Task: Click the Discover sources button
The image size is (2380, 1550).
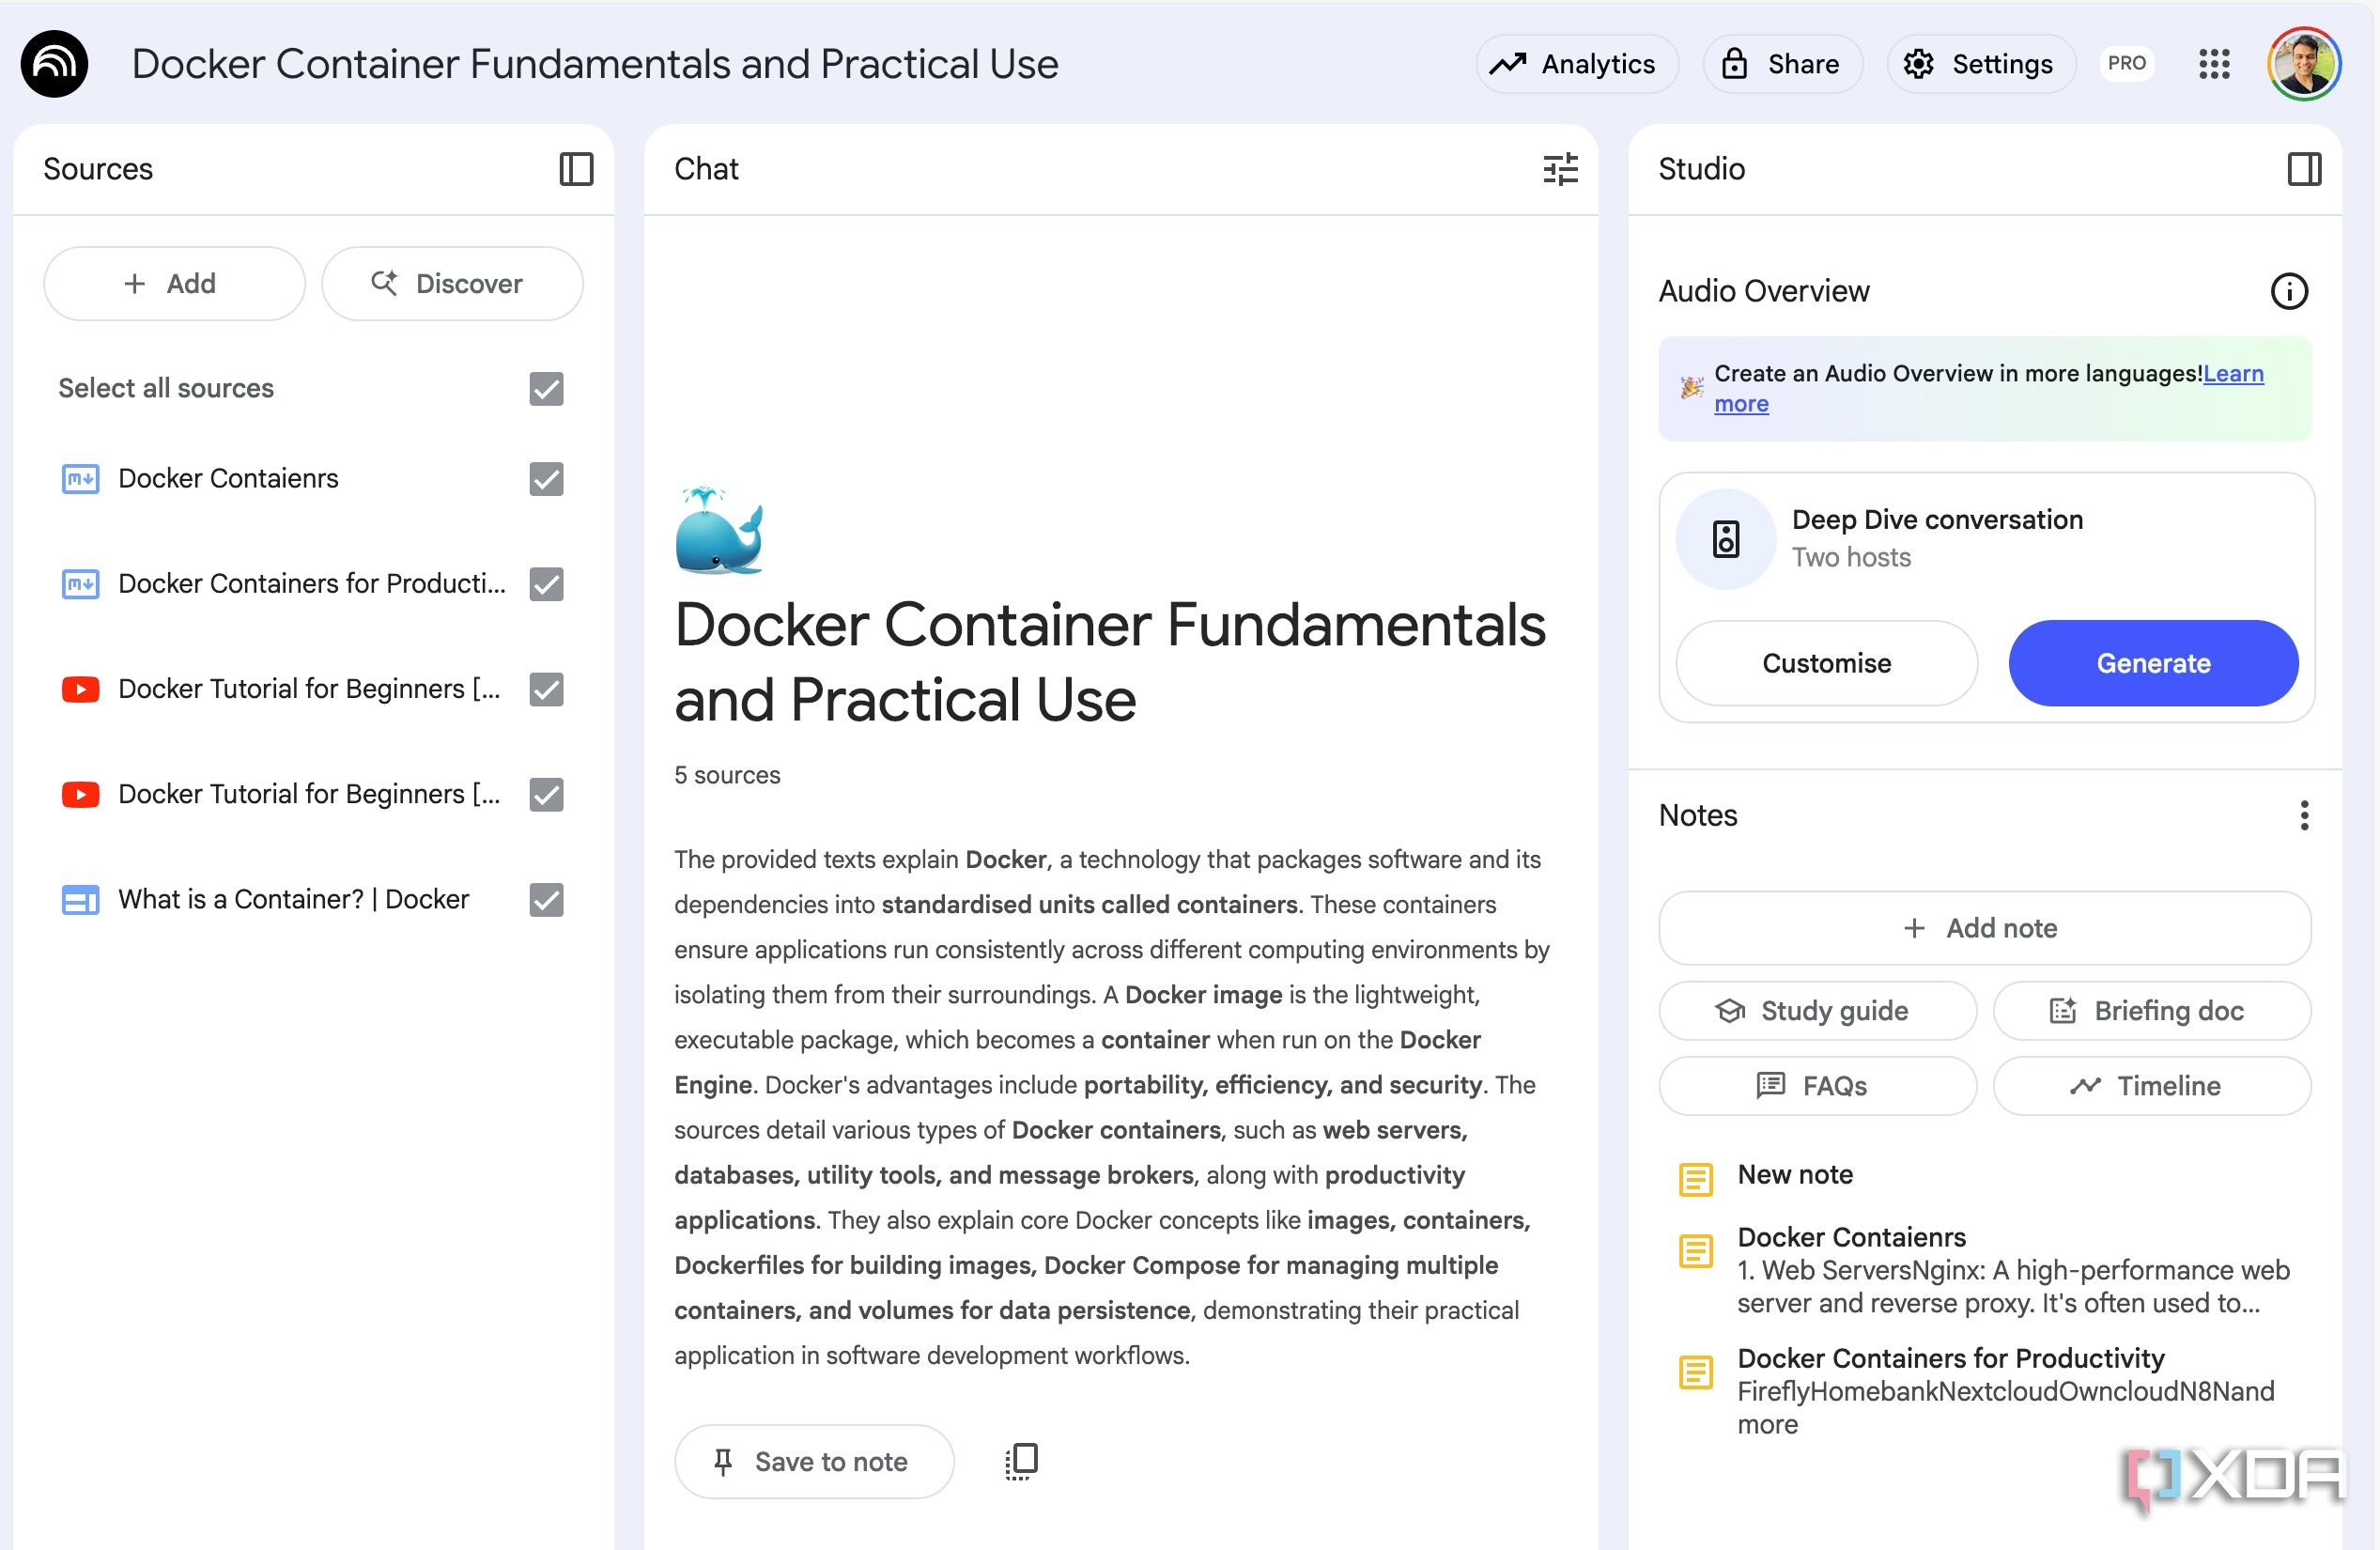Action: 452,283
